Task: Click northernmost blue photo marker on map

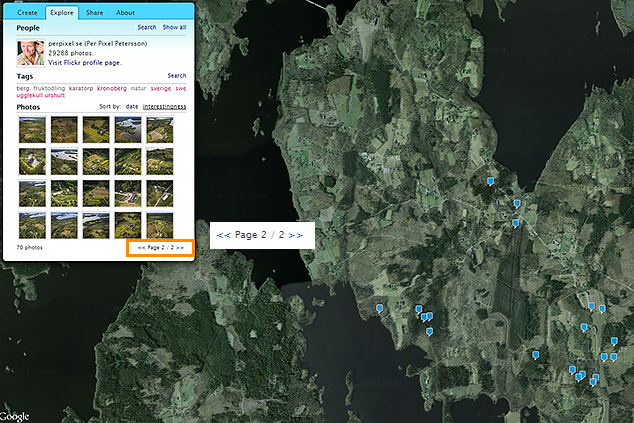Action: (x=490, y=181)
